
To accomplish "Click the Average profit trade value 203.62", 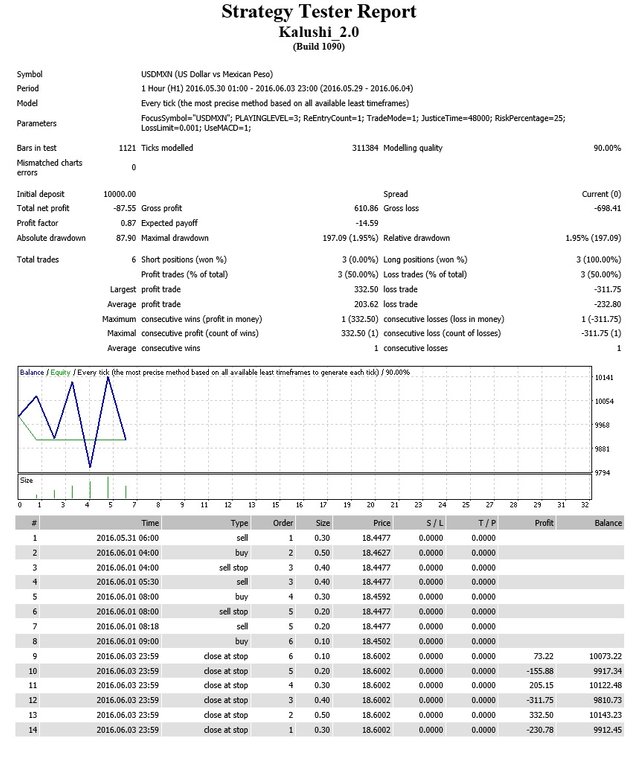I will click(366, 304).
